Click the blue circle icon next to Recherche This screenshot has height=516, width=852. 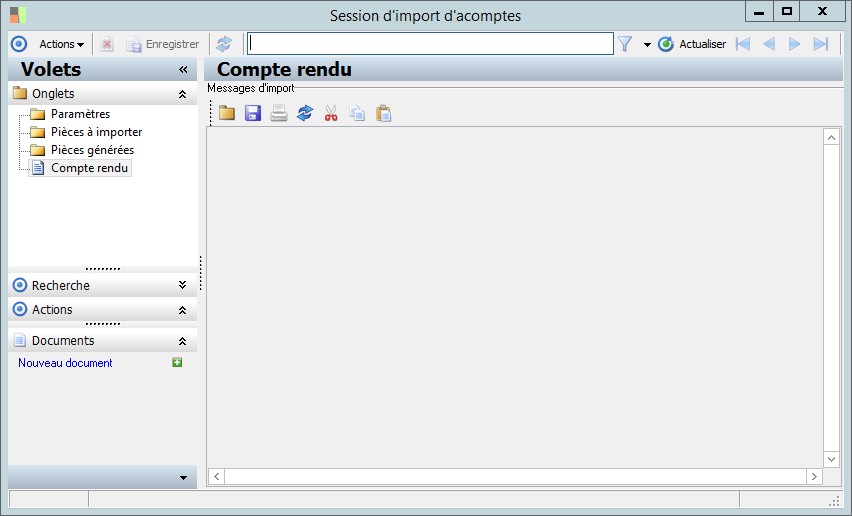[x=20, y=285]
